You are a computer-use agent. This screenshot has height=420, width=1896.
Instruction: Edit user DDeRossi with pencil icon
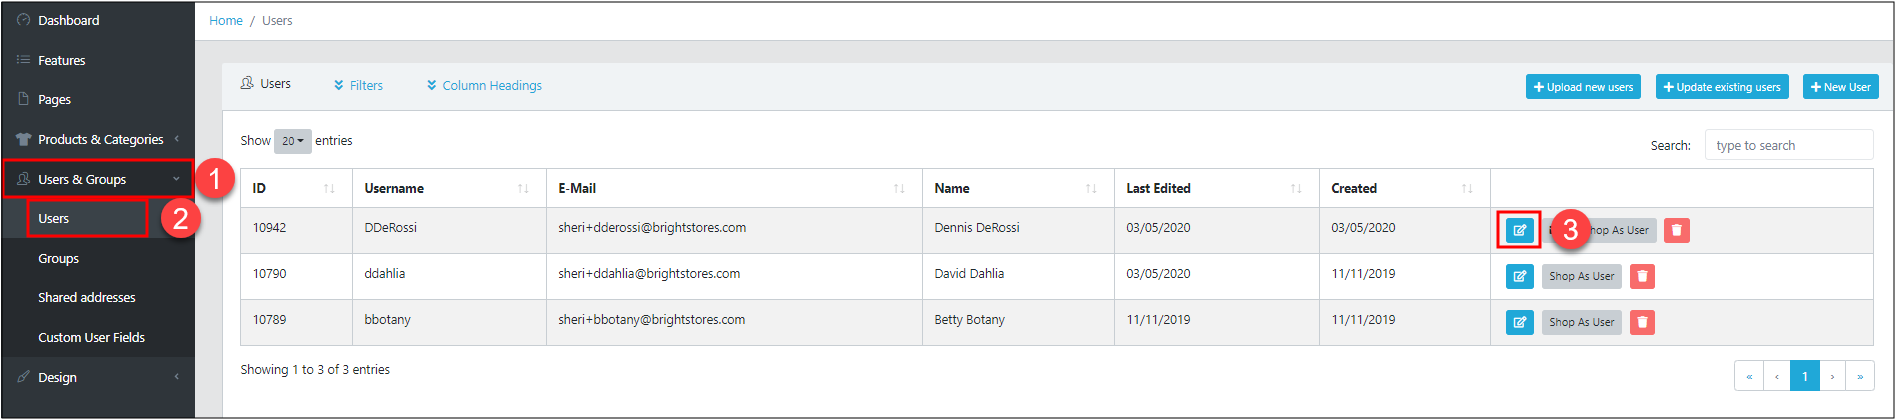coord(1519,230)
